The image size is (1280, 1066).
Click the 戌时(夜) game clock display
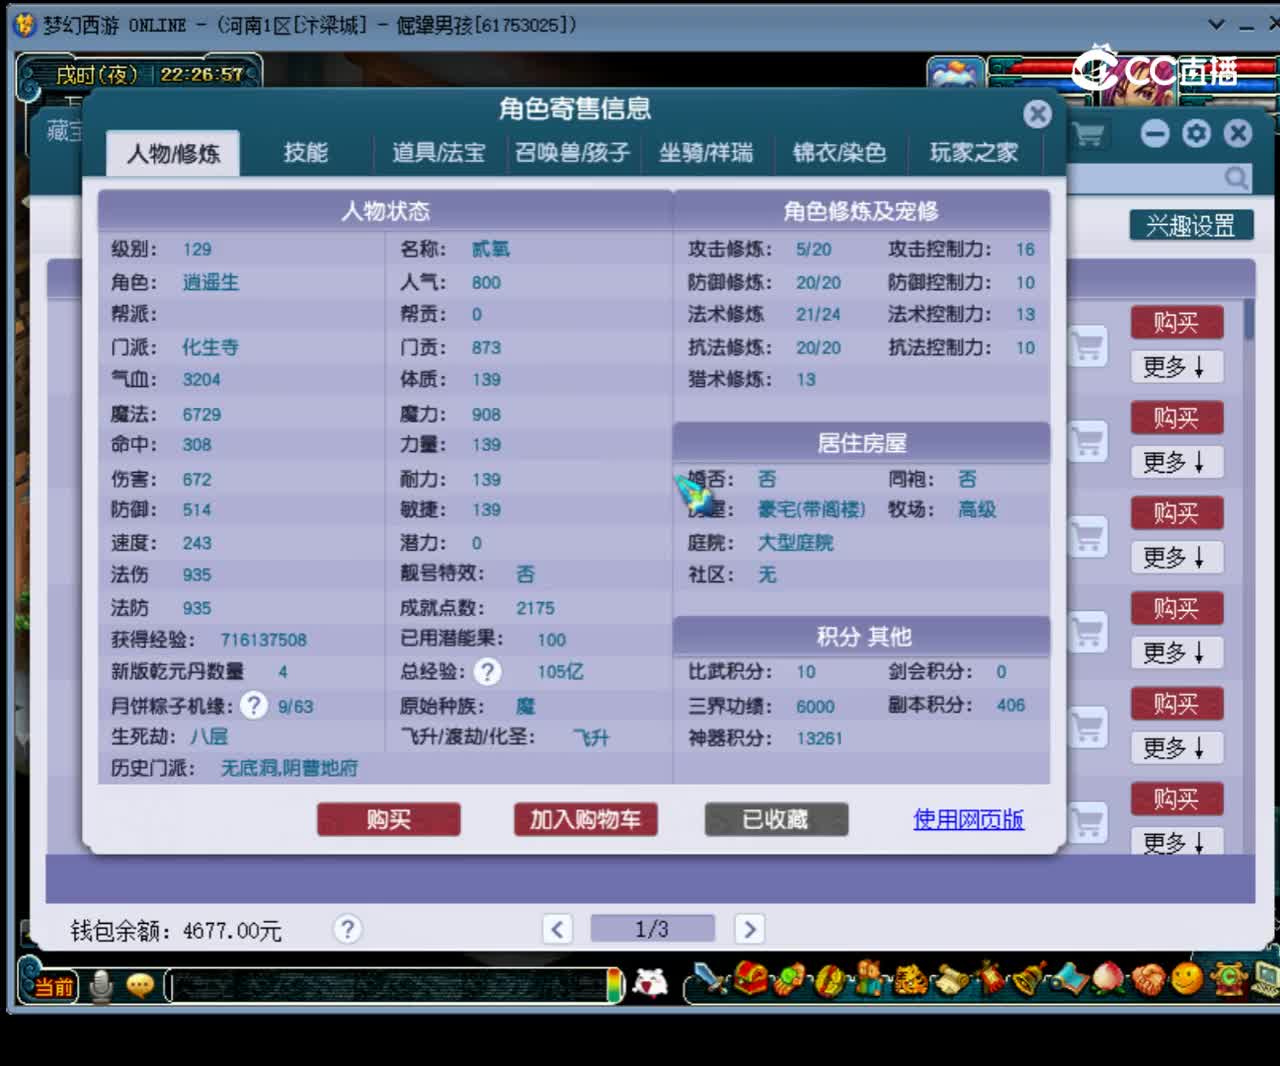[x=148, y=75]
